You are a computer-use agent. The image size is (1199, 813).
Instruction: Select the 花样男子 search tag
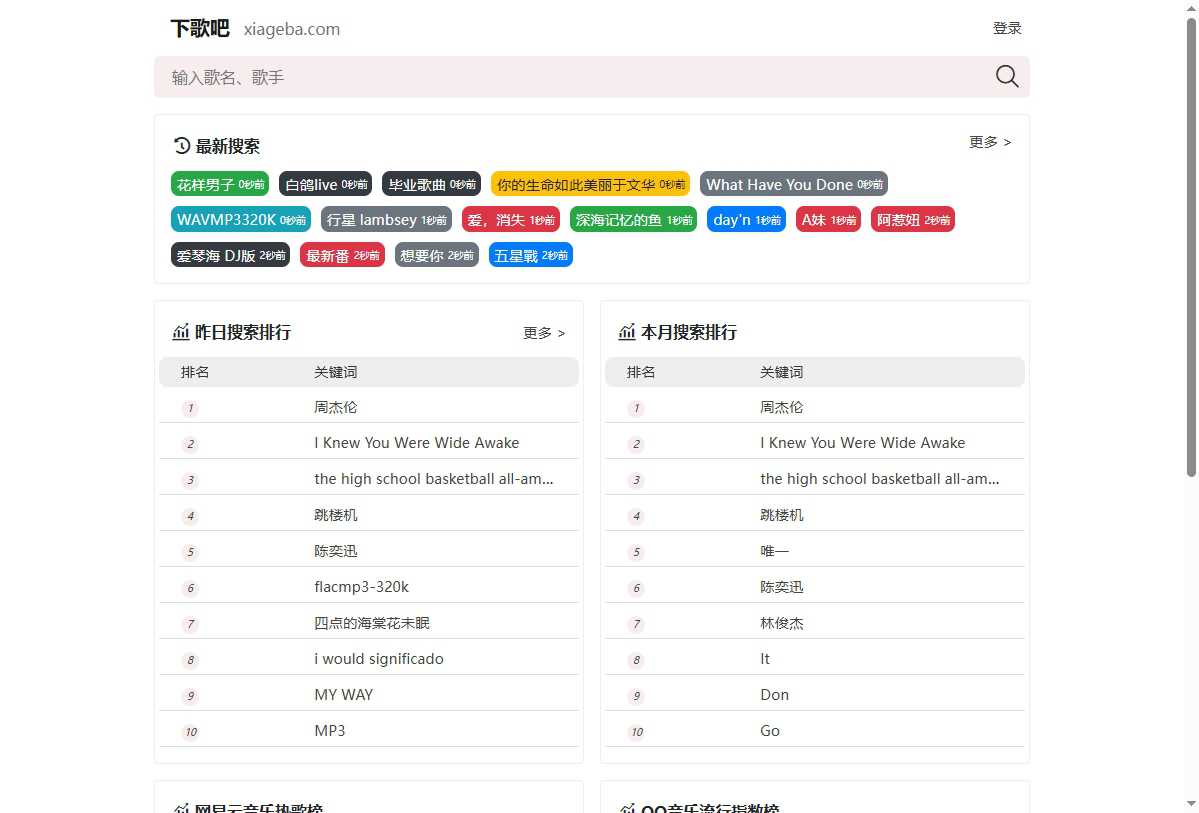click(220, 184)
